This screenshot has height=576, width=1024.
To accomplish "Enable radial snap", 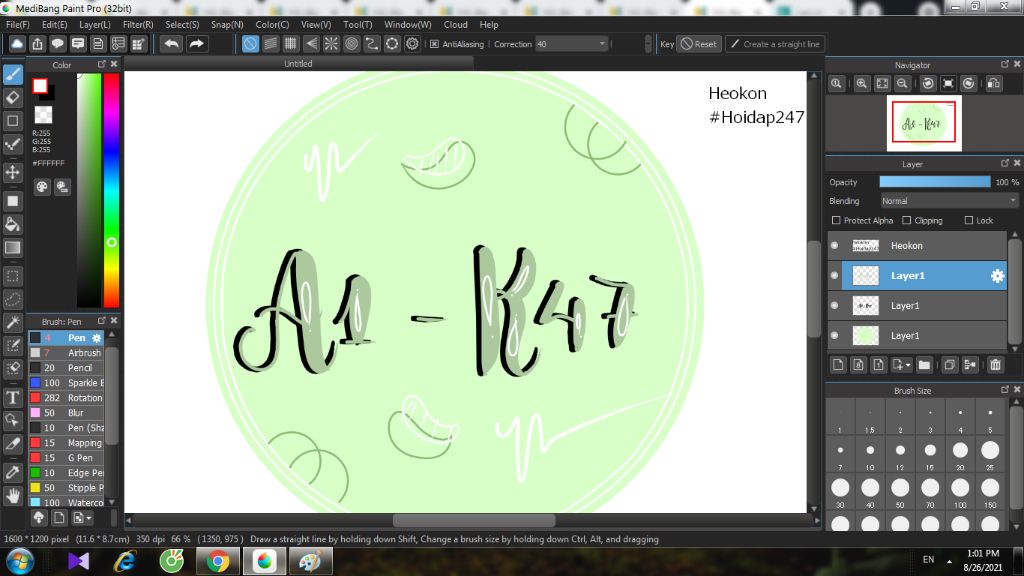I will pyautogui.click(x=331, y=44).
